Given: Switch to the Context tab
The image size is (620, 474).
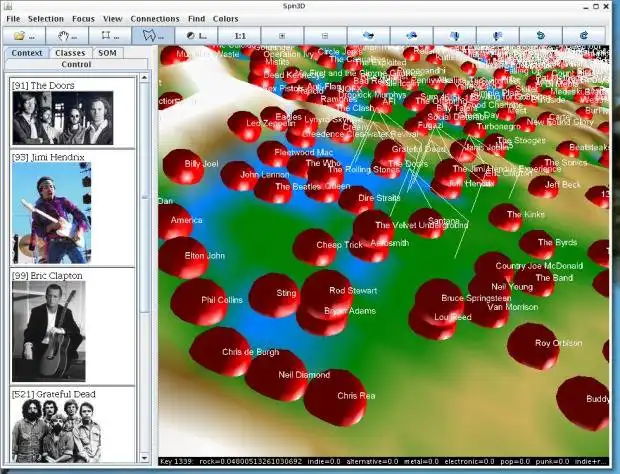Looking at the screenshot, I should (26, 53).
